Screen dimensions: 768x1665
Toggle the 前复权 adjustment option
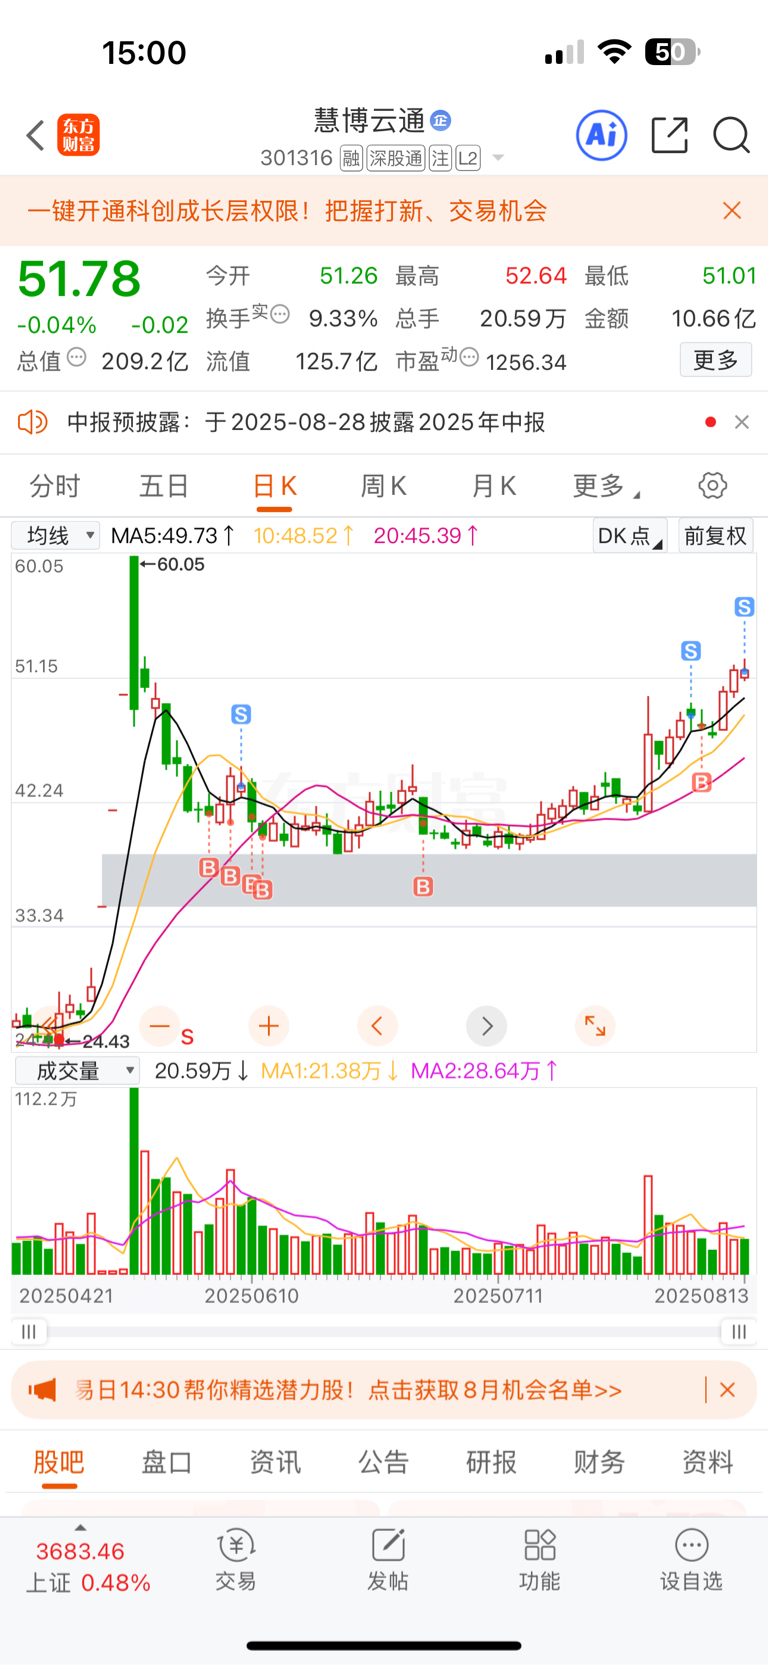point(715,536)
